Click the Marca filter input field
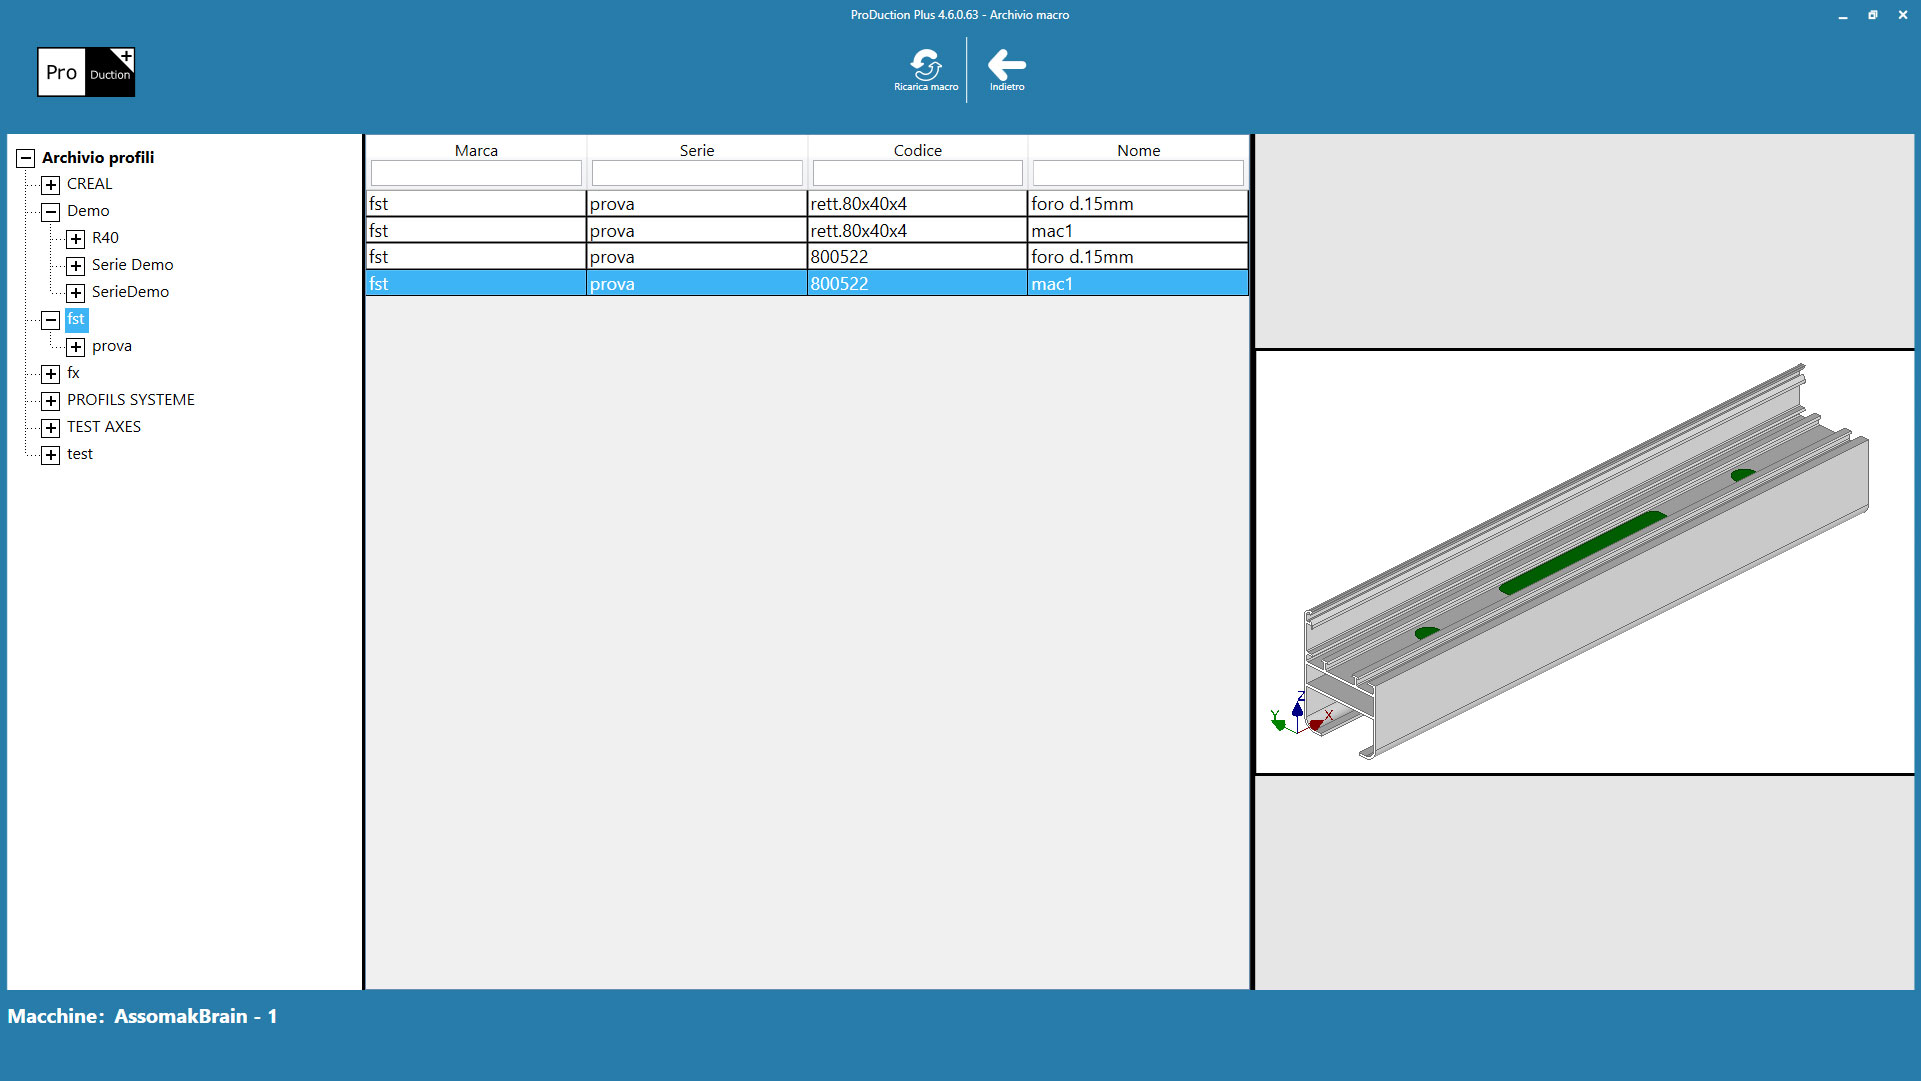This screenshot has height=1081, width=1921. pos(476,173)
